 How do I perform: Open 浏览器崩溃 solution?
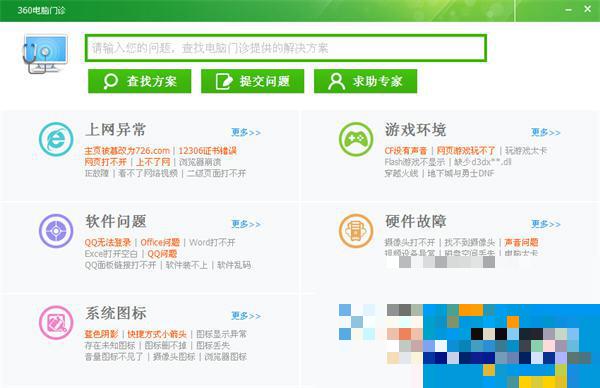point(200,162)
